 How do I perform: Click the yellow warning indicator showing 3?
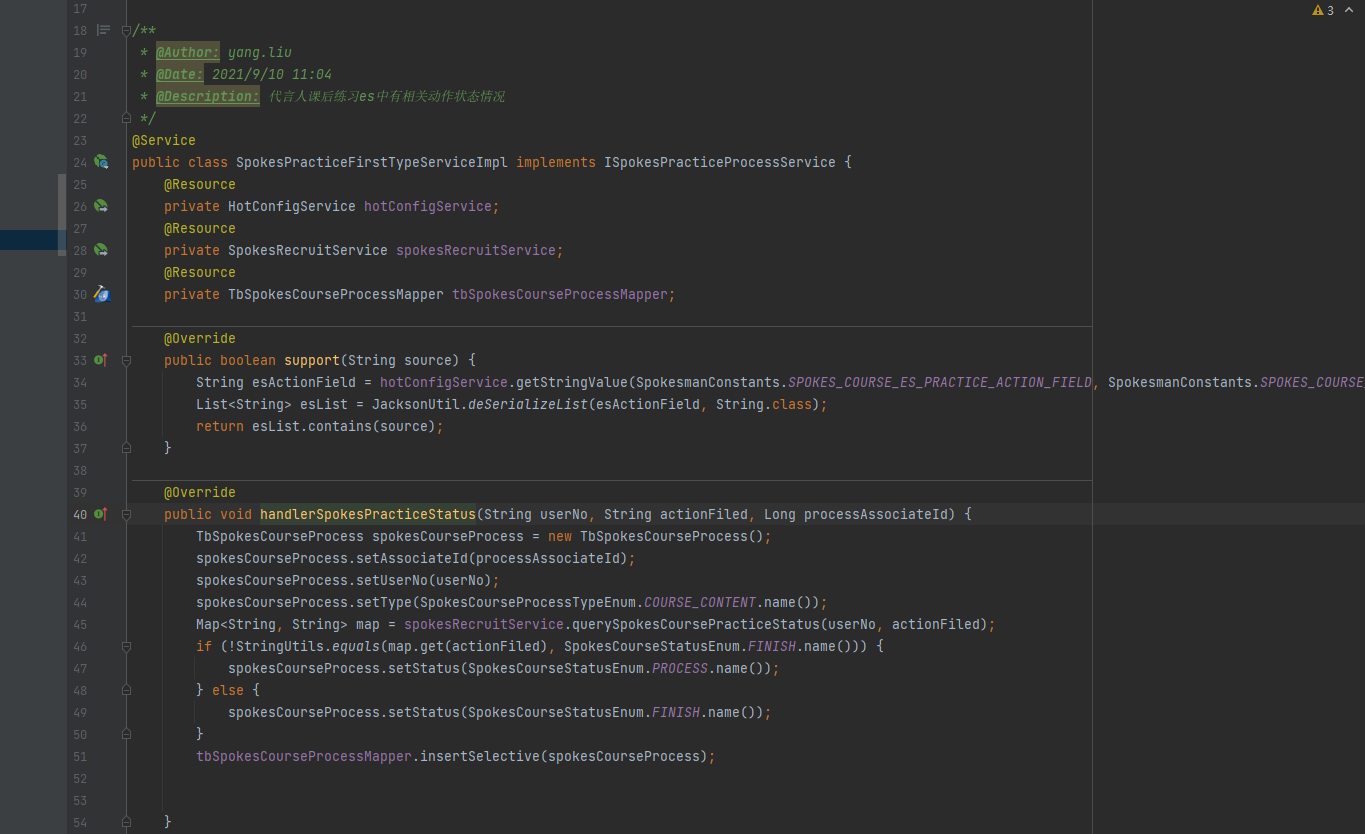1323,10
